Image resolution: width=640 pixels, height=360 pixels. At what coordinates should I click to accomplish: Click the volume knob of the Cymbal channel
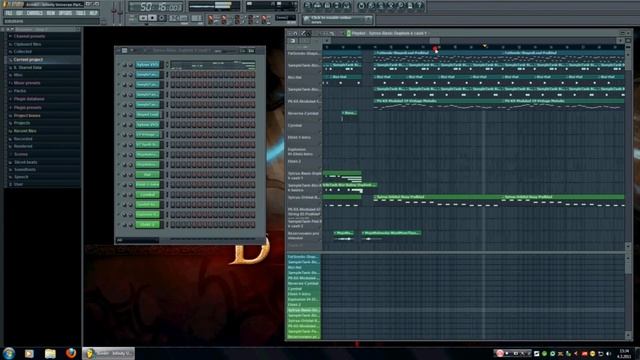131,195
